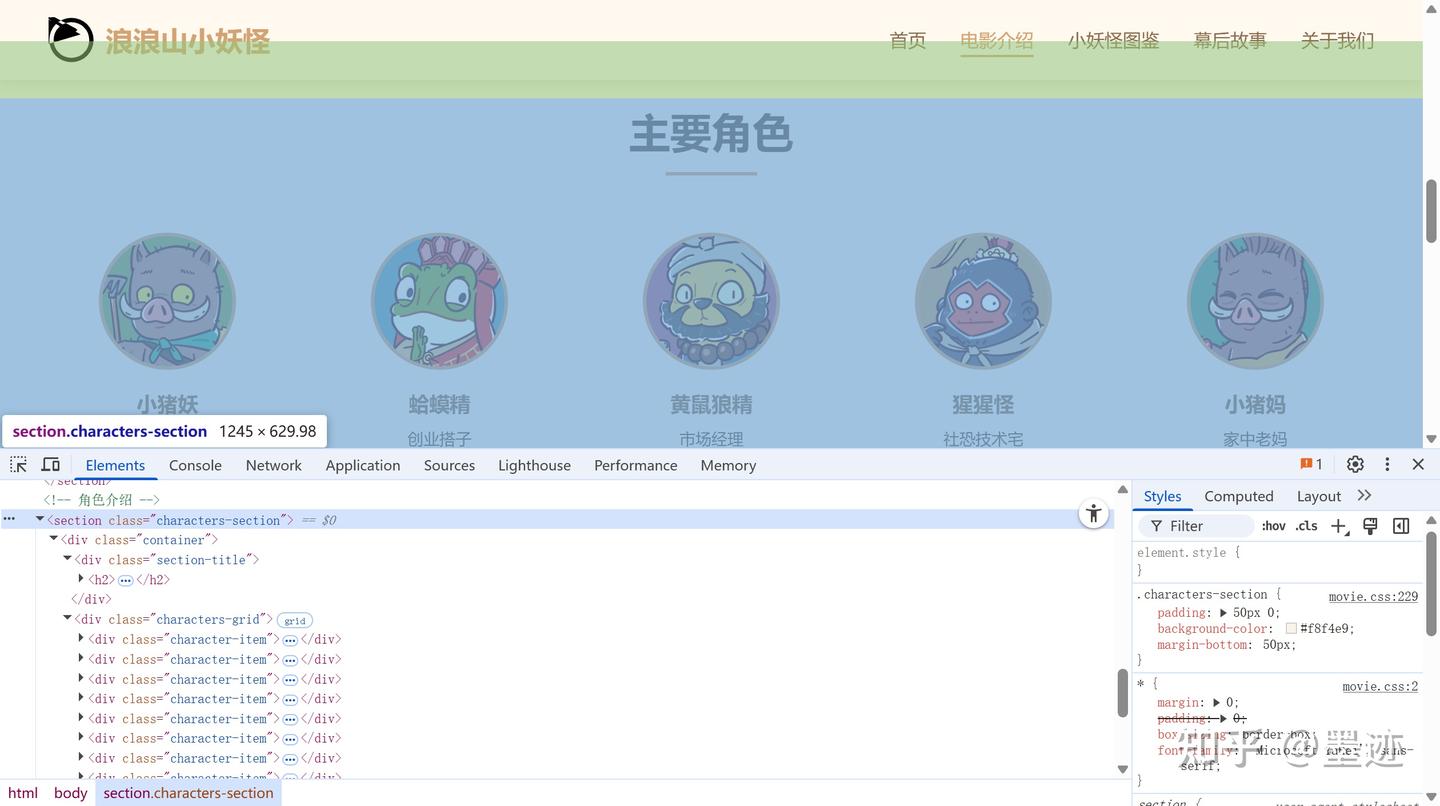This screenshot has height=806, width=1440.
Task: Show more sidebar tabs via double chevron
Action: [1364, 496]
